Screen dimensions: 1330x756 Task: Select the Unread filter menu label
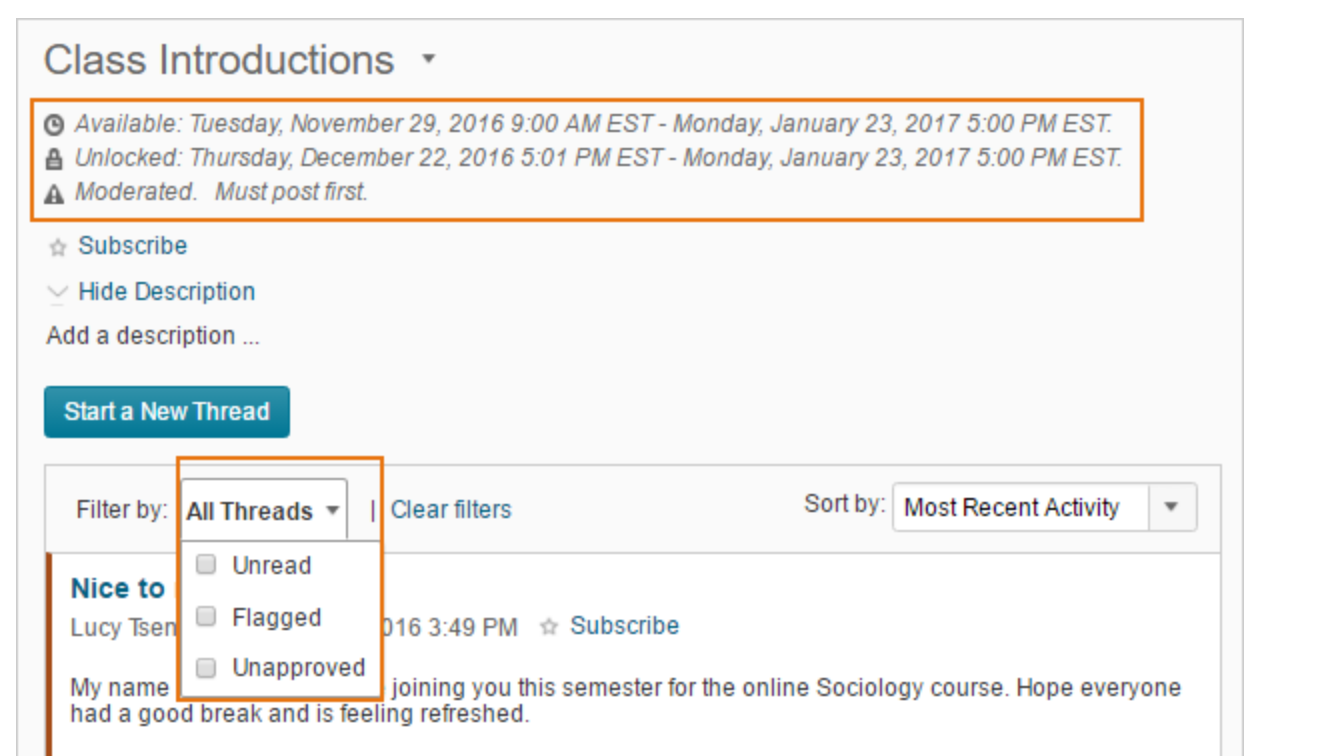(x=271, y=565)
